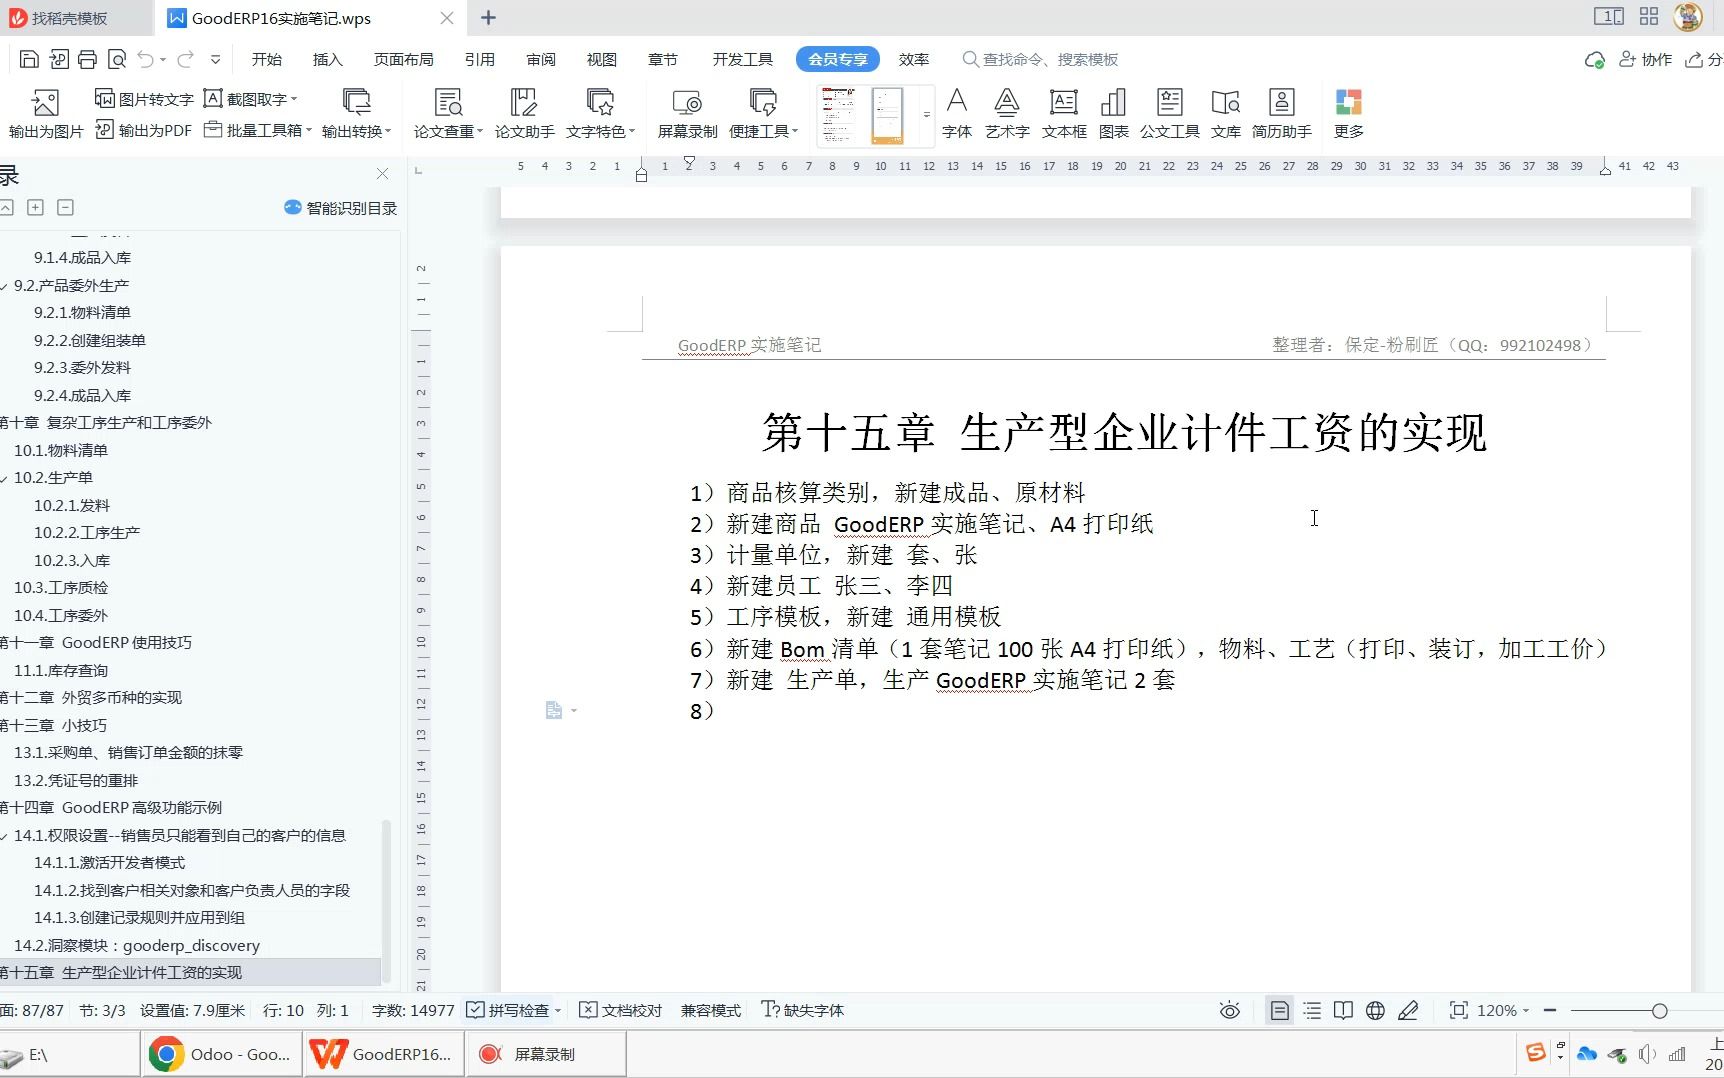
Task: Open the 开始 ribbon tab
Action: coord(267,60)
